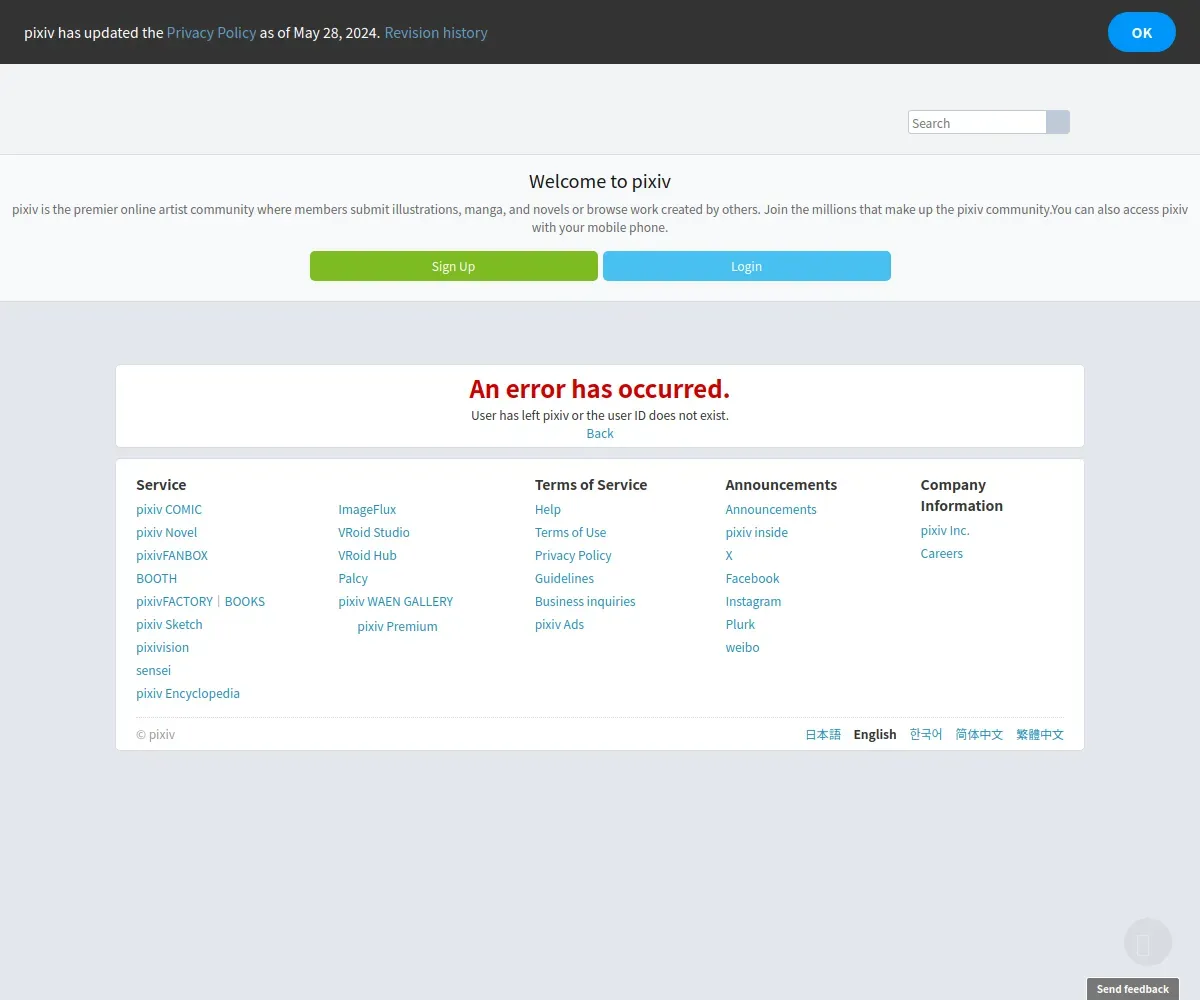
Task: Open Plurk link
Action: coord(740,624)
